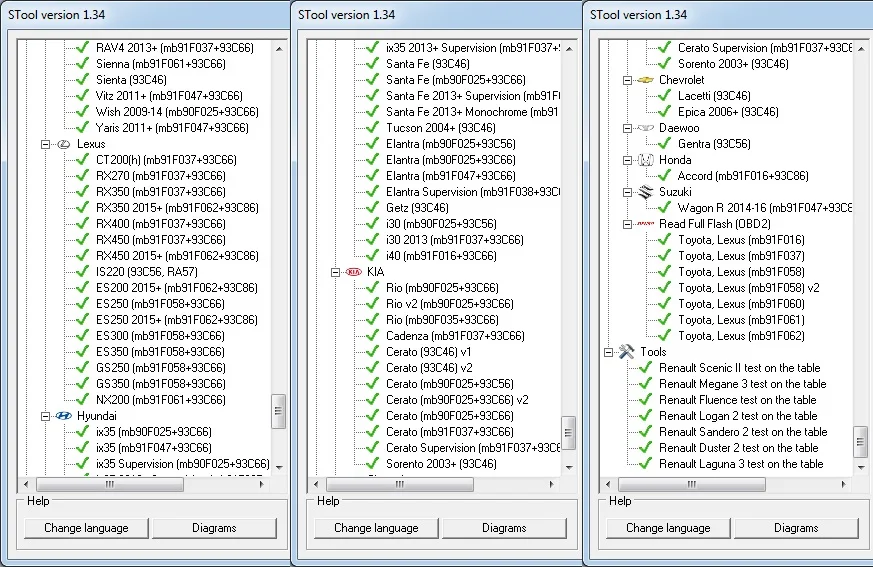Click the middle window's horizontal scrollbar thumb

coord(400,485)
